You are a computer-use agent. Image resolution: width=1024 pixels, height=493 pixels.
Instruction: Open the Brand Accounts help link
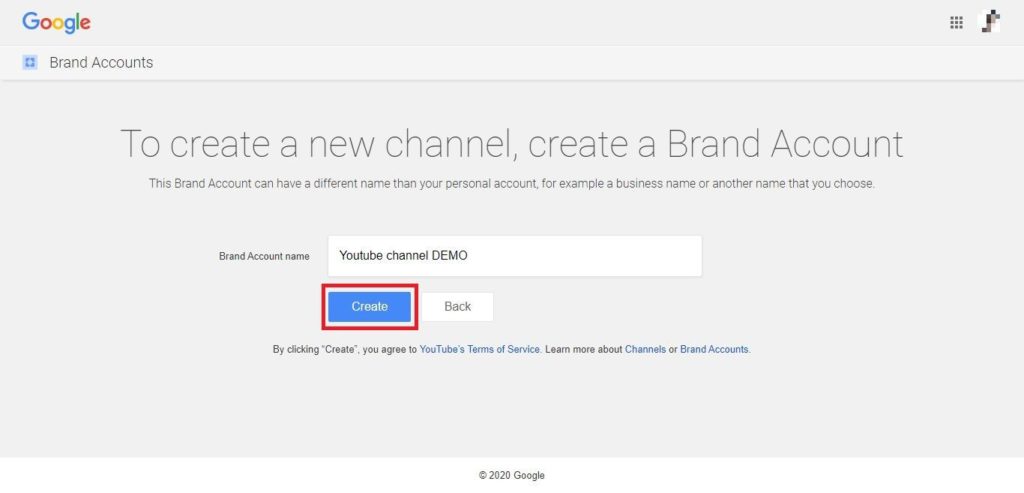coord(714,349)
